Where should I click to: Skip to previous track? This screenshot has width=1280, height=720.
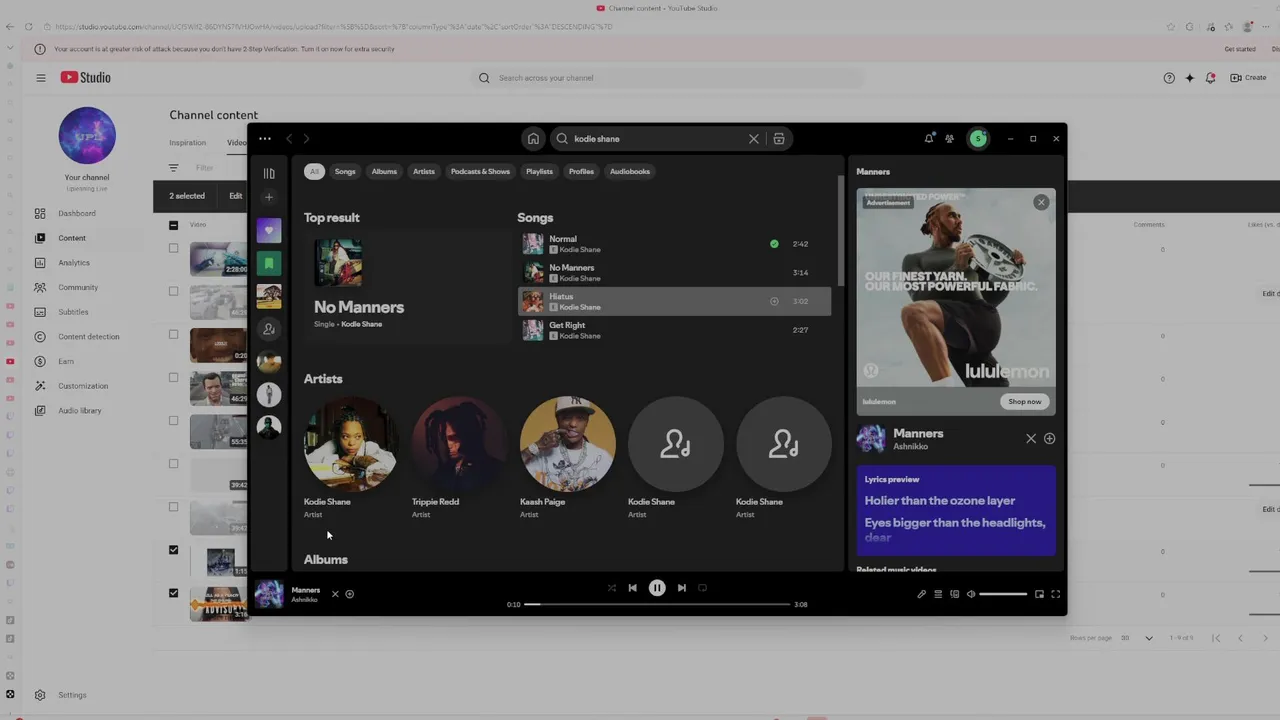click(632, 588)
